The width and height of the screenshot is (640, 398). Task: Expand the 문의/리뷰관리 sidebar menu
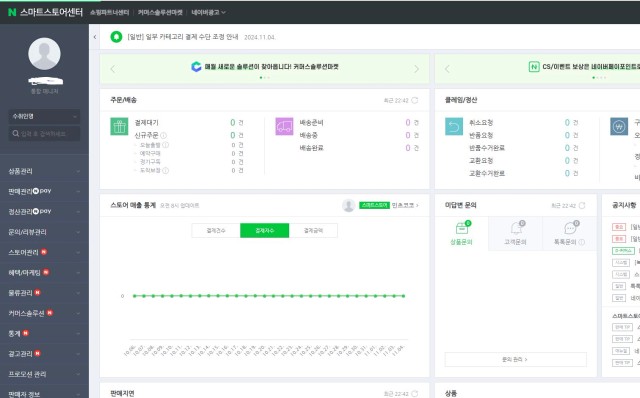pos(44,232)
